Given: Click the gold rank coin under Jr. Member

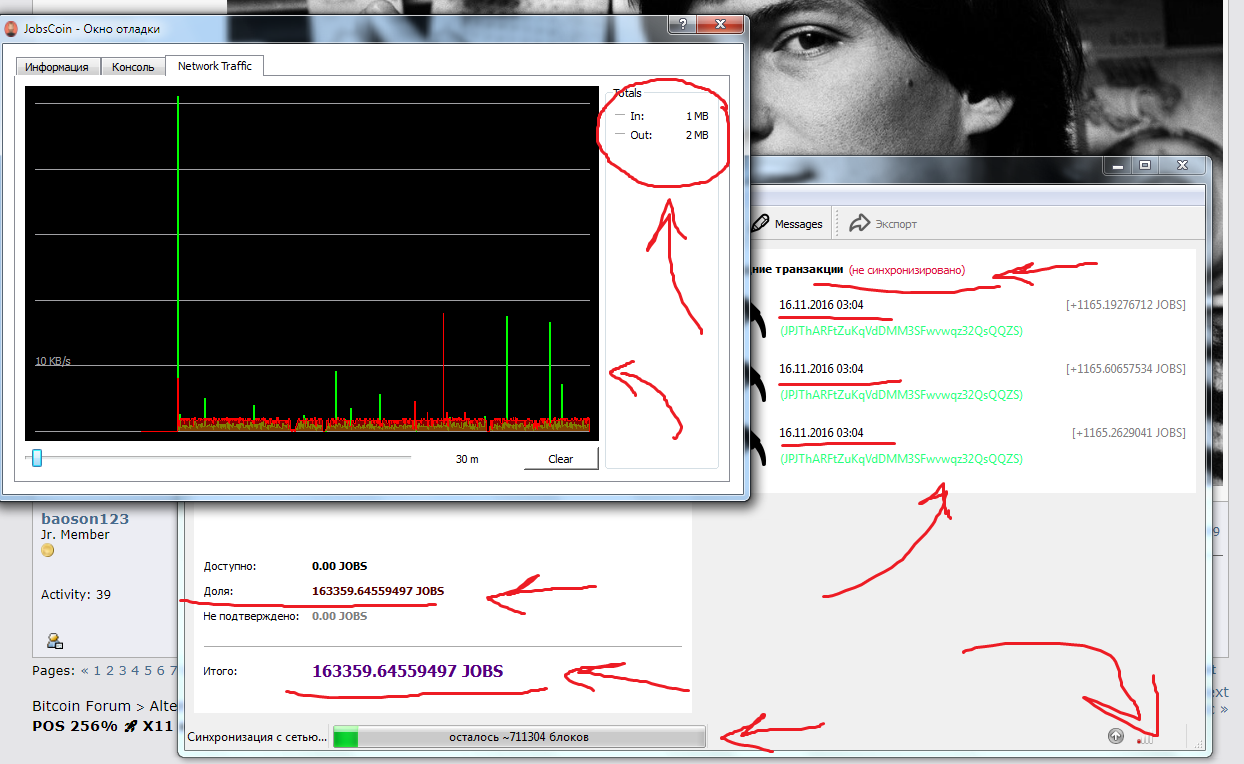Looking at the screenshot, I should coord(47,550).
